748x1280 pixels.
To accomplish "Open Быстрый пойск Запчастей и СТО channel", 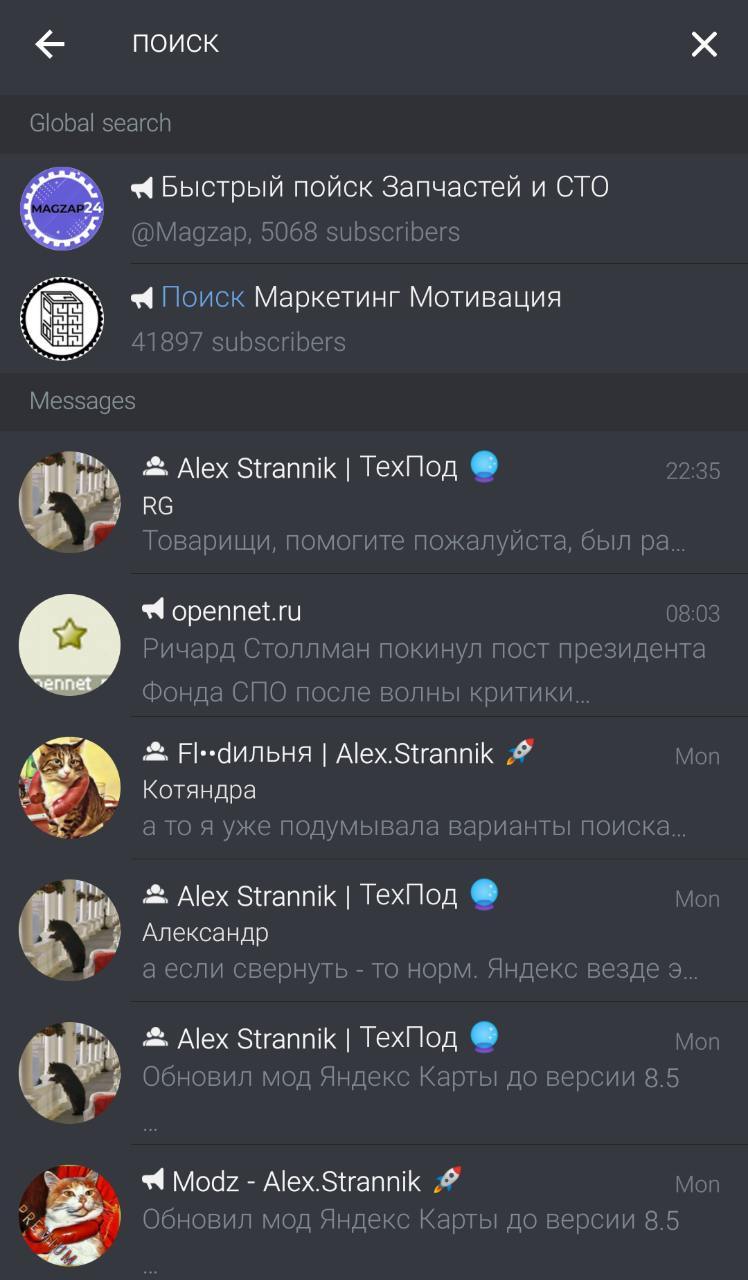I will (374, 208).
